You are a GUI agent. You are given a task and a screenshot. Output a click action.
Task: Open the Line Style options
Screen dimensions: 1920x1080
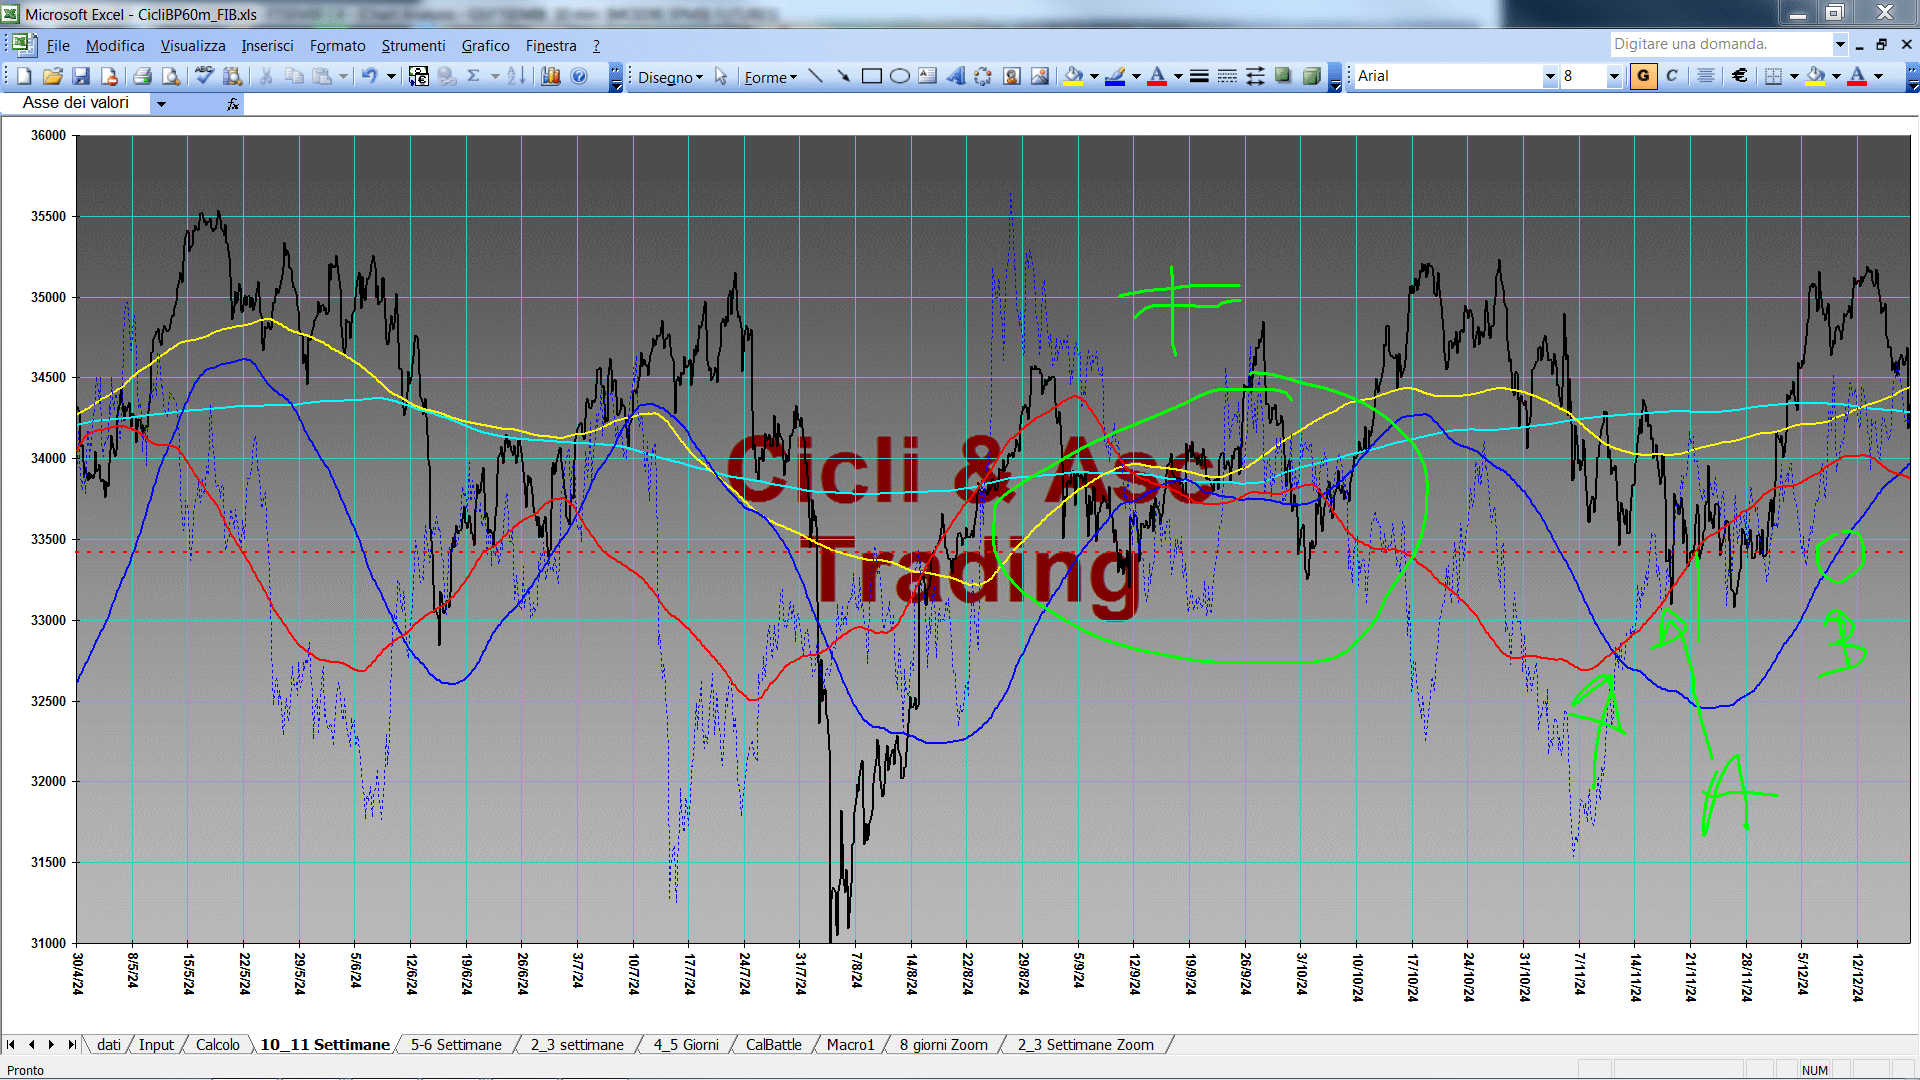coord(1199,76)
